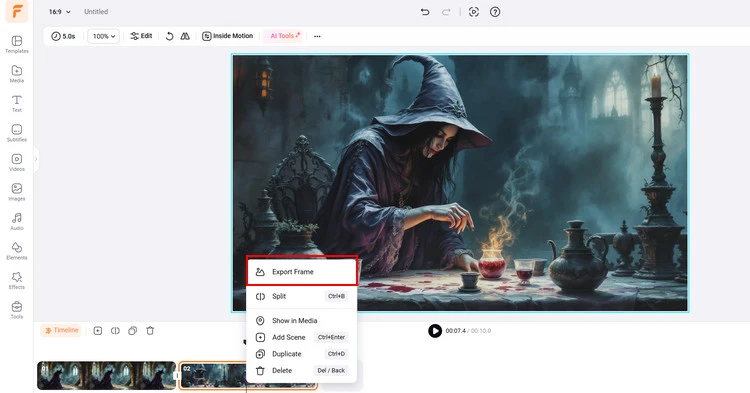Click the Redo arrow icon
Screen dimensions: 750x393
[x=446, y=12]
